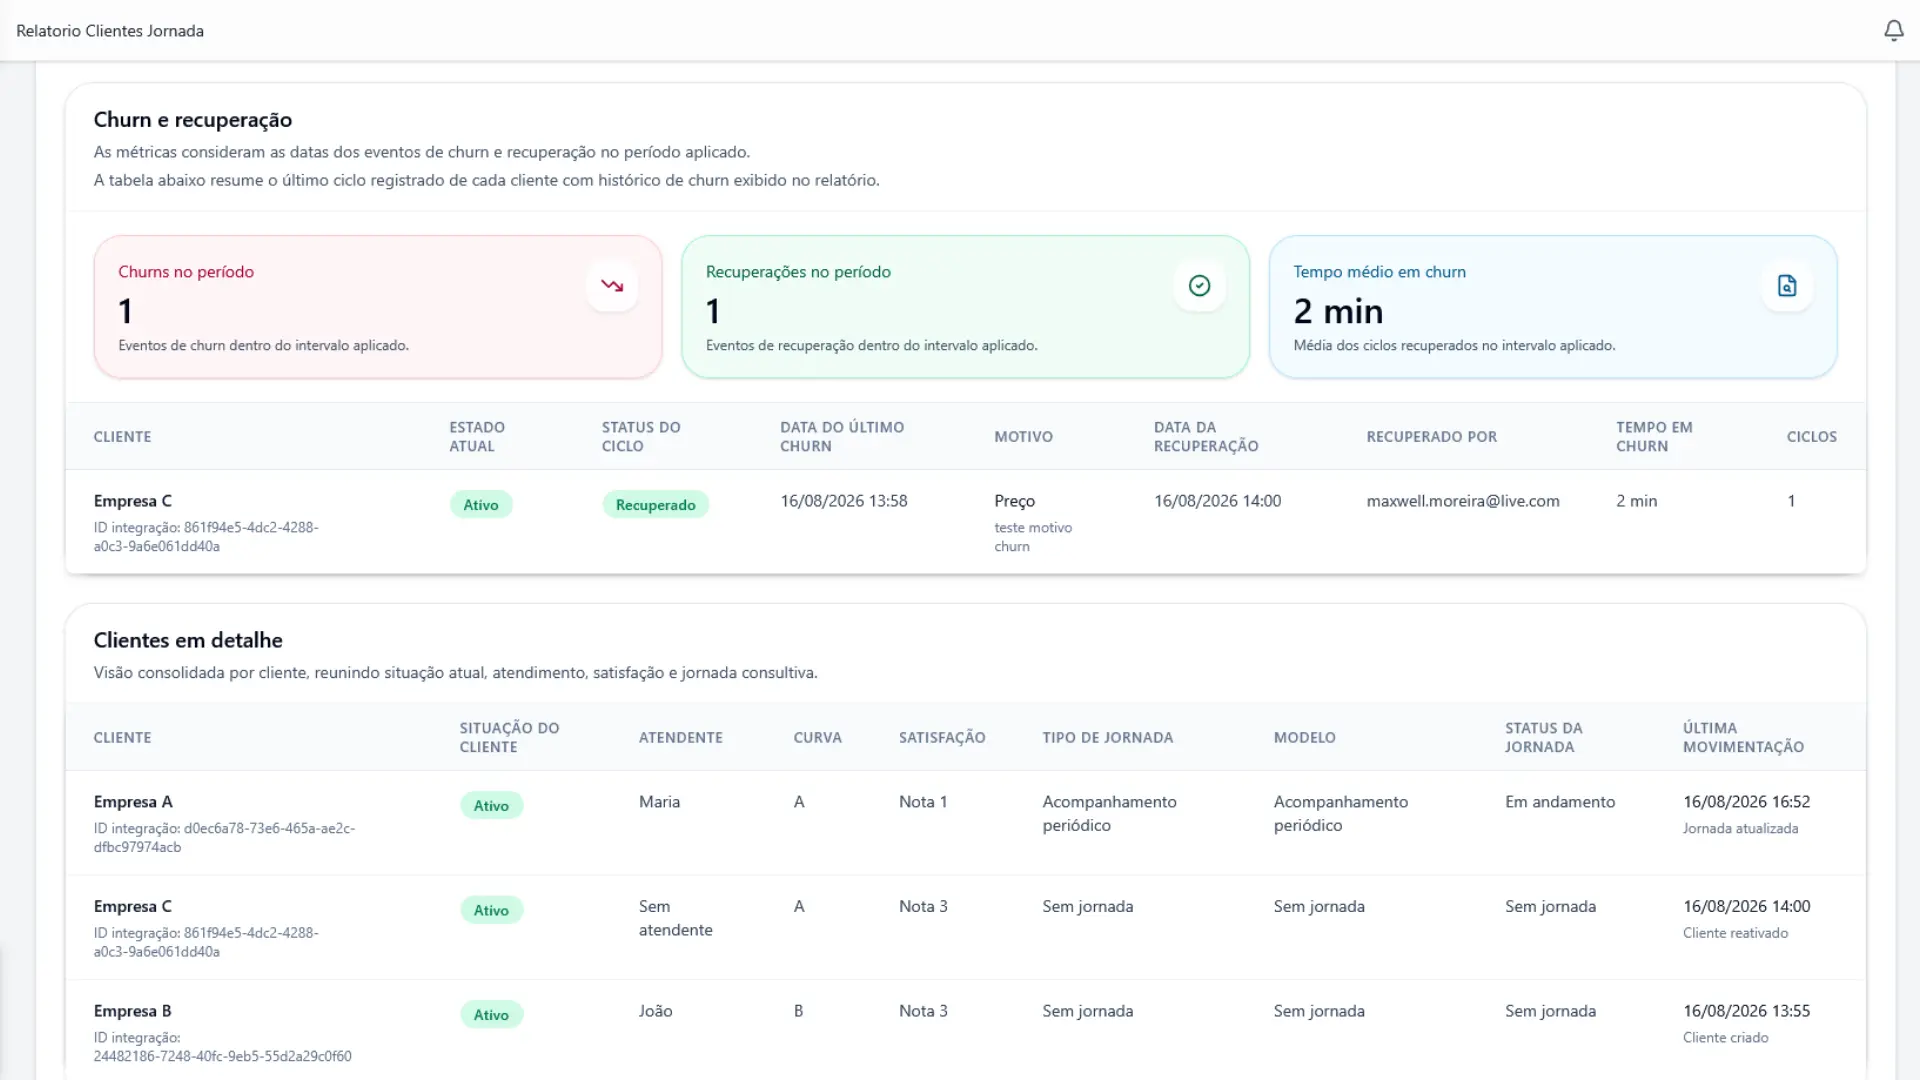Click the 'Atendente' column header
Screen dimensions: 1920x1080
[680, 738]
